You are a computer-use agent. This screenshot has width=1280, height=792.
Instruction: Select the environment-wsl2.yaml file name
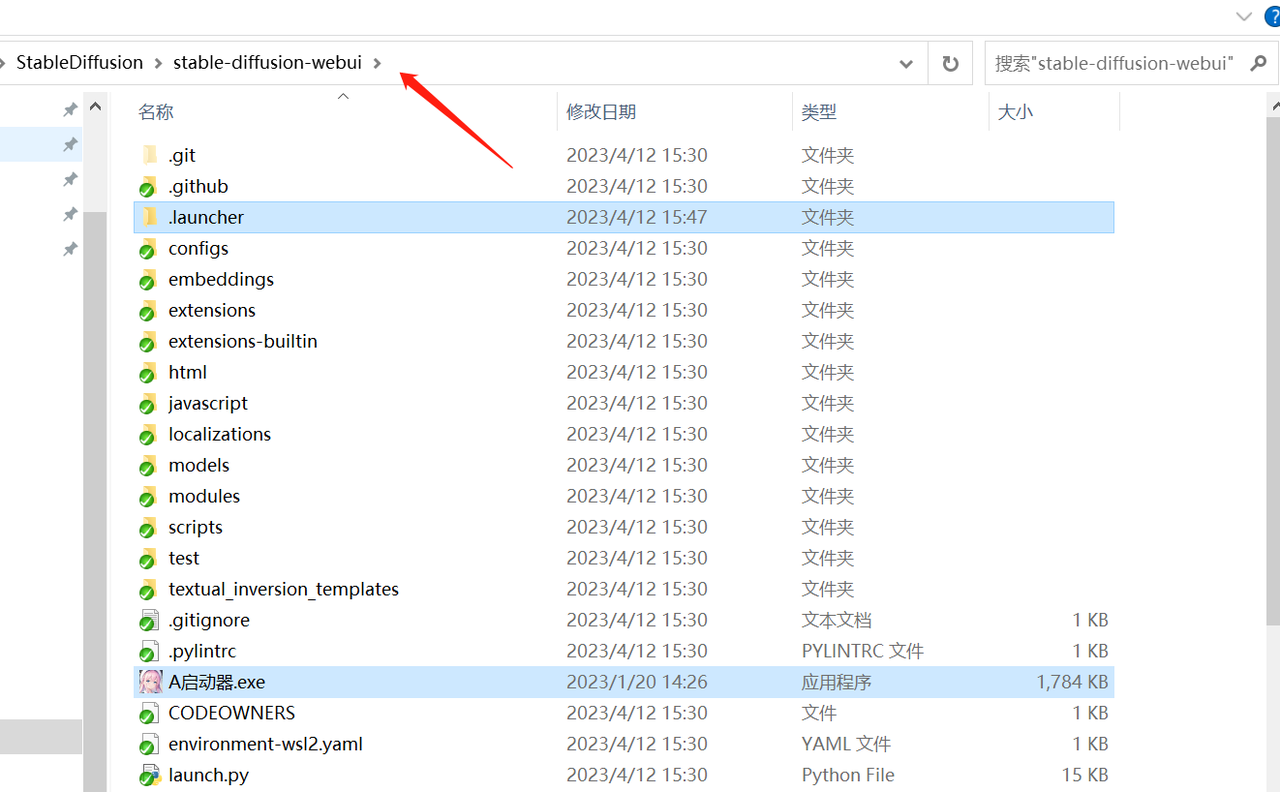(x=266, y=744)
